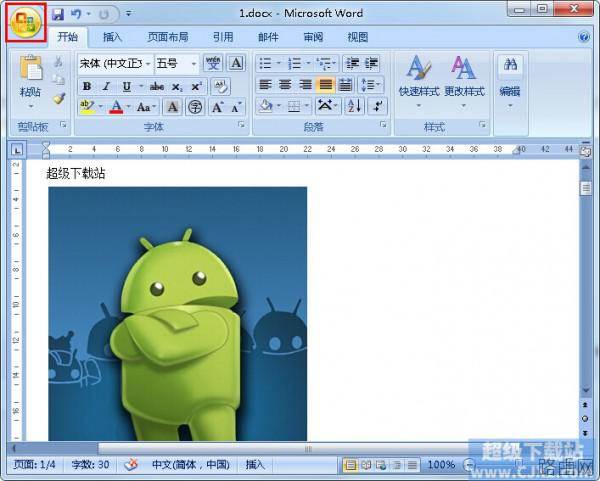
Task: Open line spacing options
Action: (370, 85)
